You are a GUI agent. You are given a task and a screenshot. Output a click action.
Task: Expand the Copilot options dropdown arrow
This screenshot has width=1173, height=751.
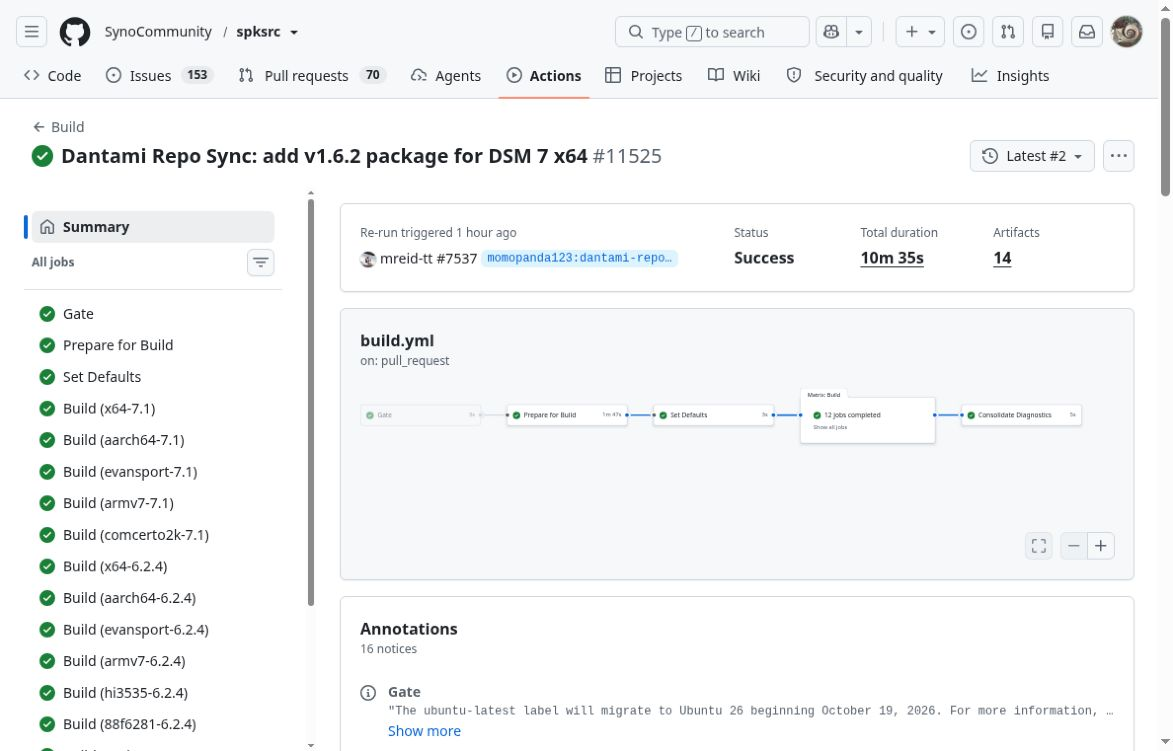pyautogui.click(x=859, y=32)
